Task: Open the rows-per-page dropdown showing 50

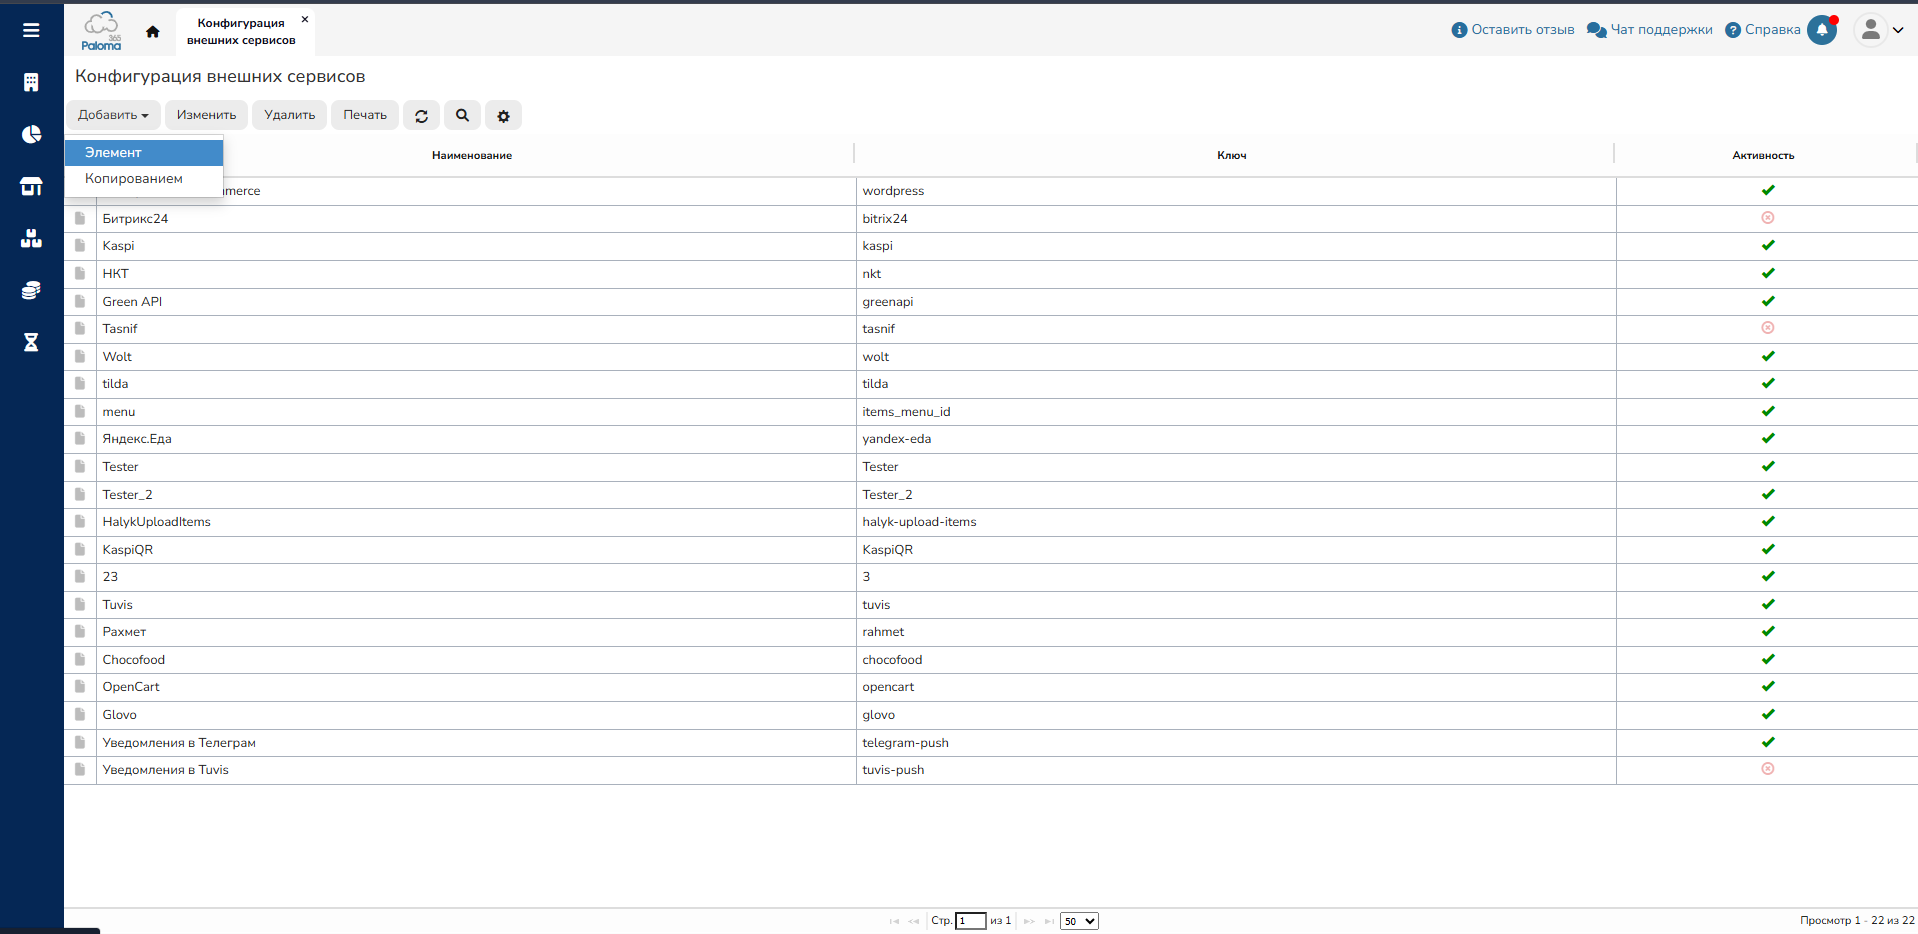Action: click(1079, 921)
